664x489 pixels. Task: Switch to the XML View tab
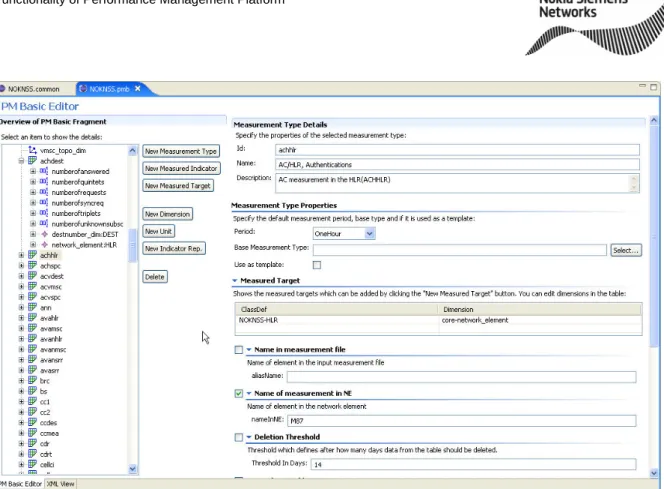61,483
